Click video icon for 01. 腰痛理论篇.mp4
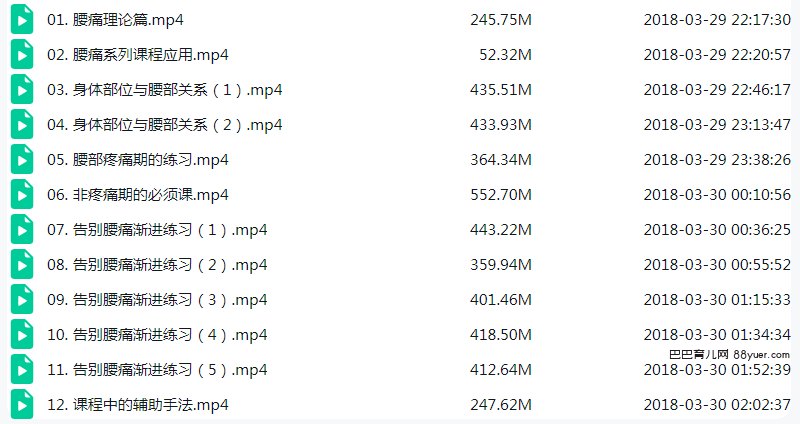Image resolution: width=800 pixels, height=424 pixels. click(x=22, y=19)
